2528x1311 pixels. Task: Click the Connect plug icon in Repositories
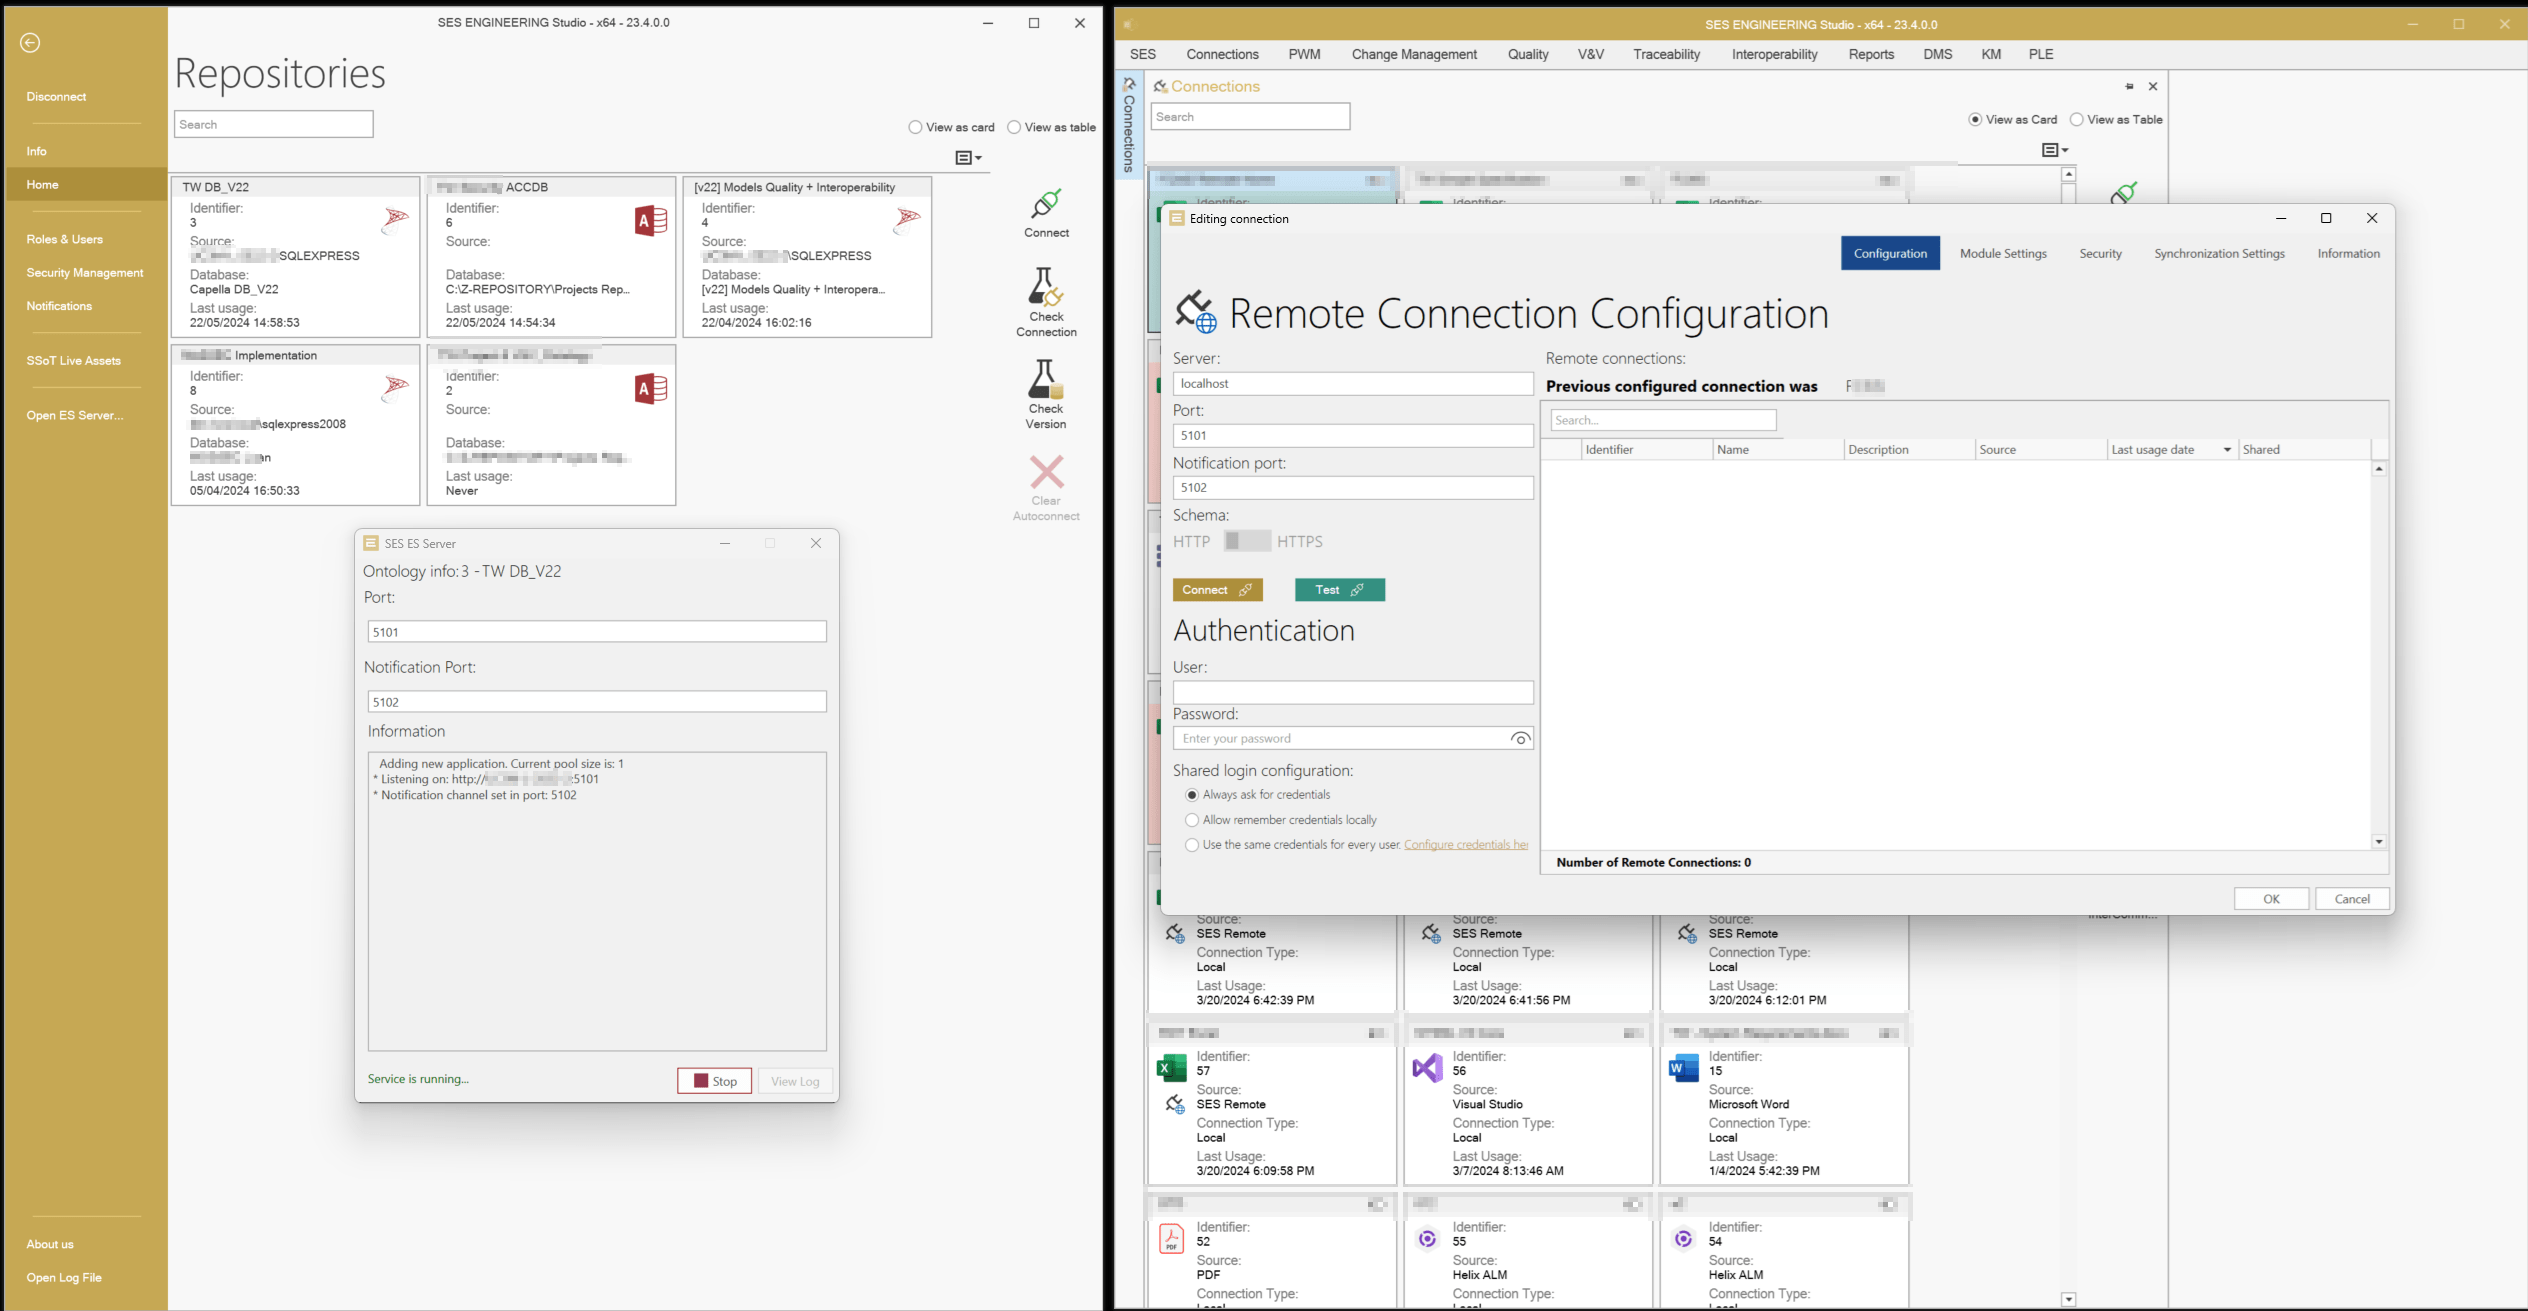pos(1046,203)
